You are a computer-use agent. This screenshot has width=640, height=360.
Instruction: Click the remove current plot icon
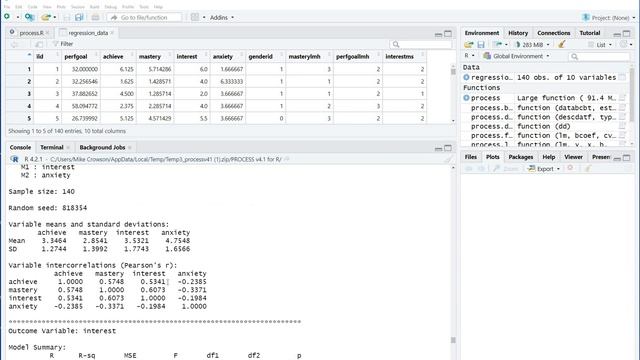[570, 168]
